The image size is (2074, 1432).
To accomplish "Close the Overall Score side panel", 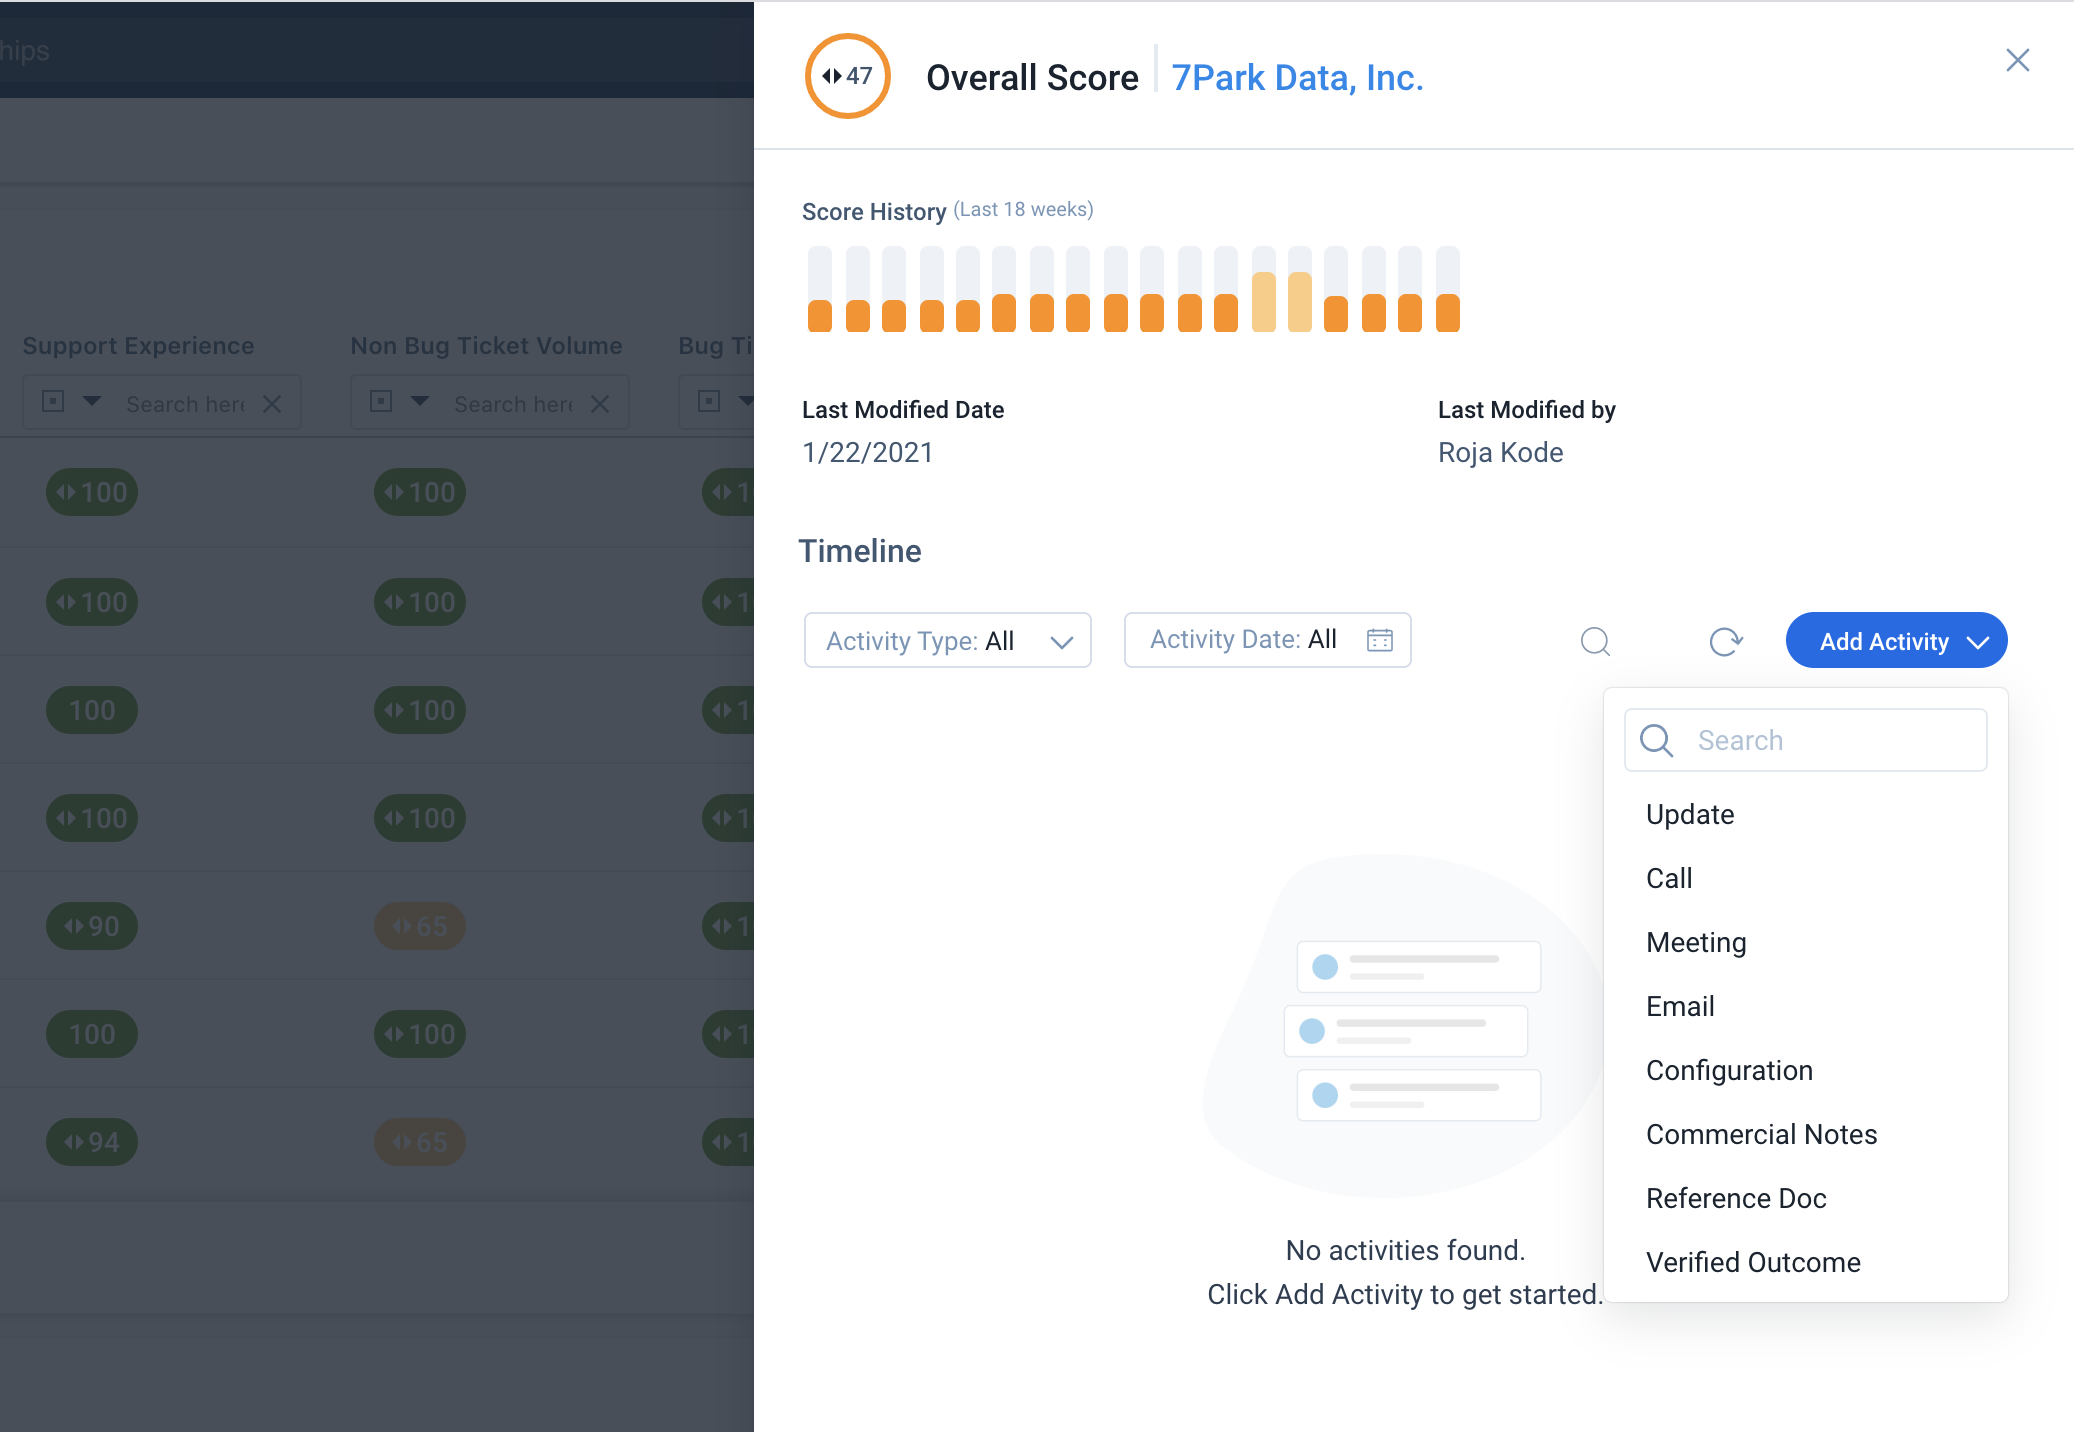I will [x=2017, y=60].
